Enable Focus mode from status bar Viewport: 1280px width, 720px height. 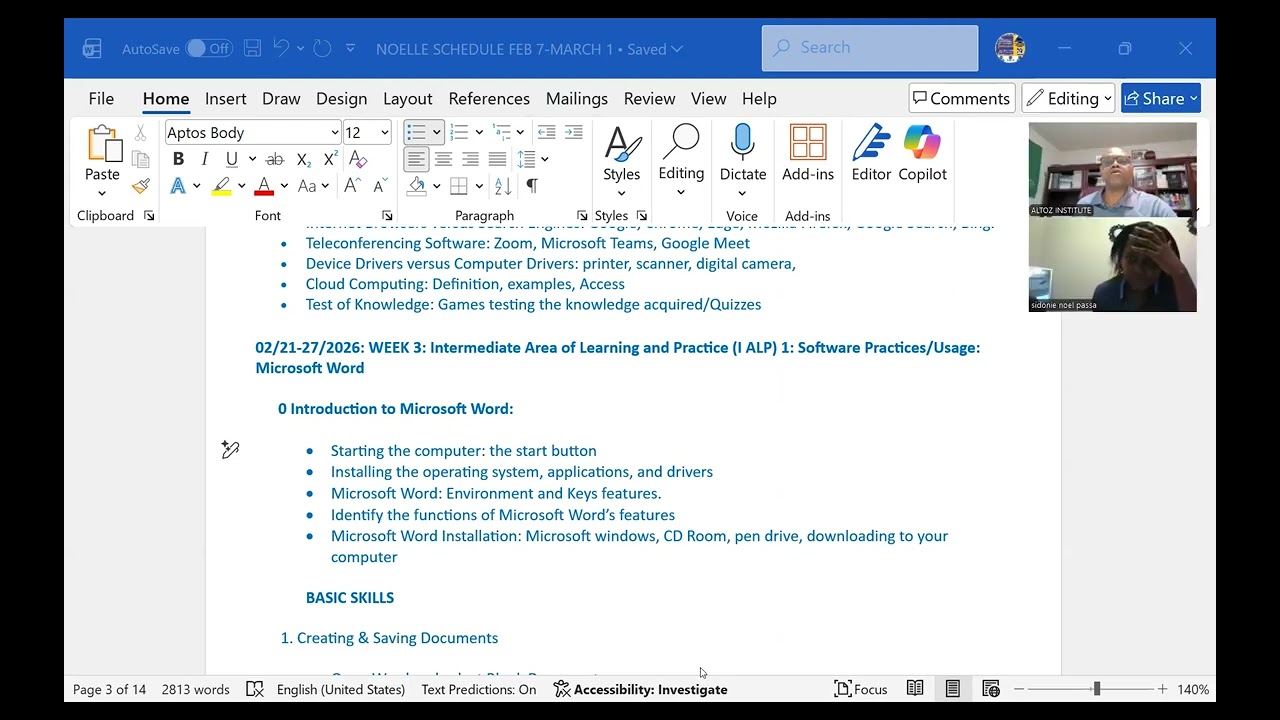[x=861, y=689]
